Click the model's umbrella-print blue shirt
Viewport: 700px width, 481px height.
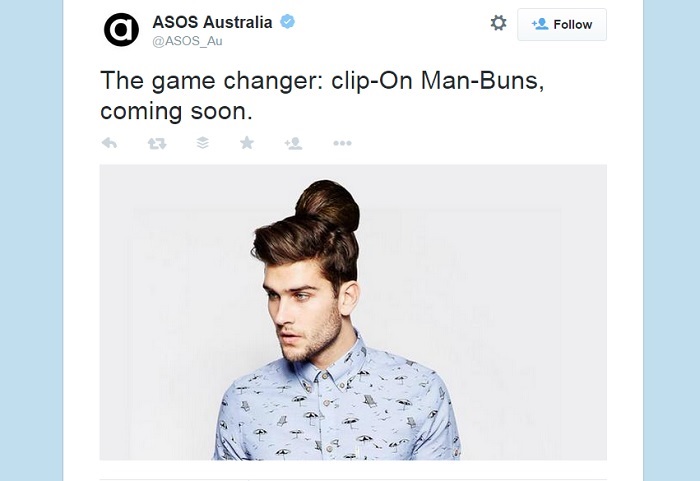[337, 406]
